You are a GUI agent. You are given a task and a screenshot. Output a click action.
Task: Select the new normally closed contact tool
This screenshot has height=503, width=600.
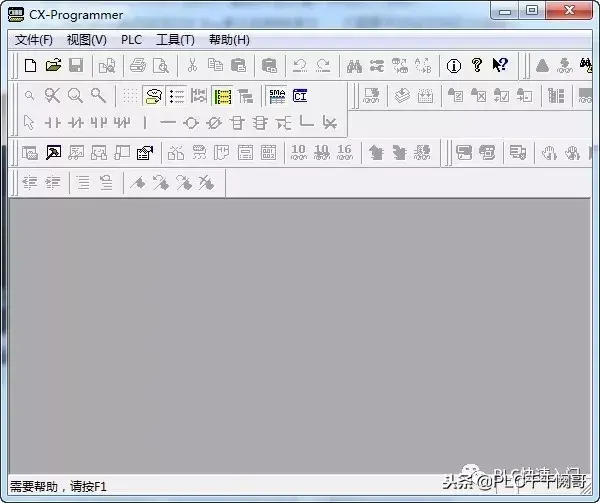coord(75,123)
